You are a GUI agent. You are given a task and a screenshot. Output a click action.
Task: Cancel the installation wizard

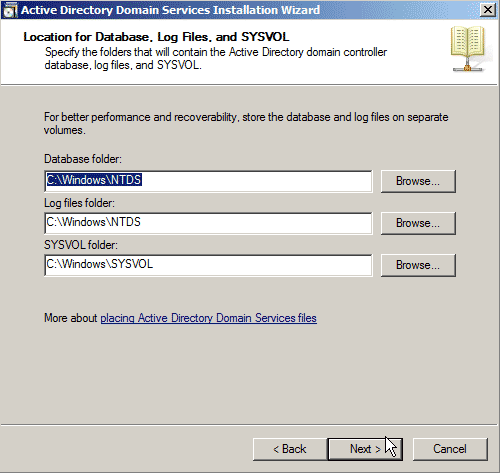click(x=450, y=449)
